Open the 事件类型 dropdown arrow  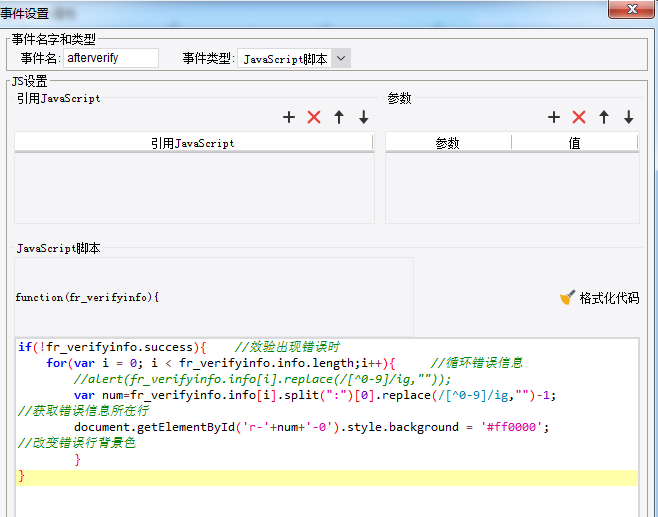coord(341,58)
